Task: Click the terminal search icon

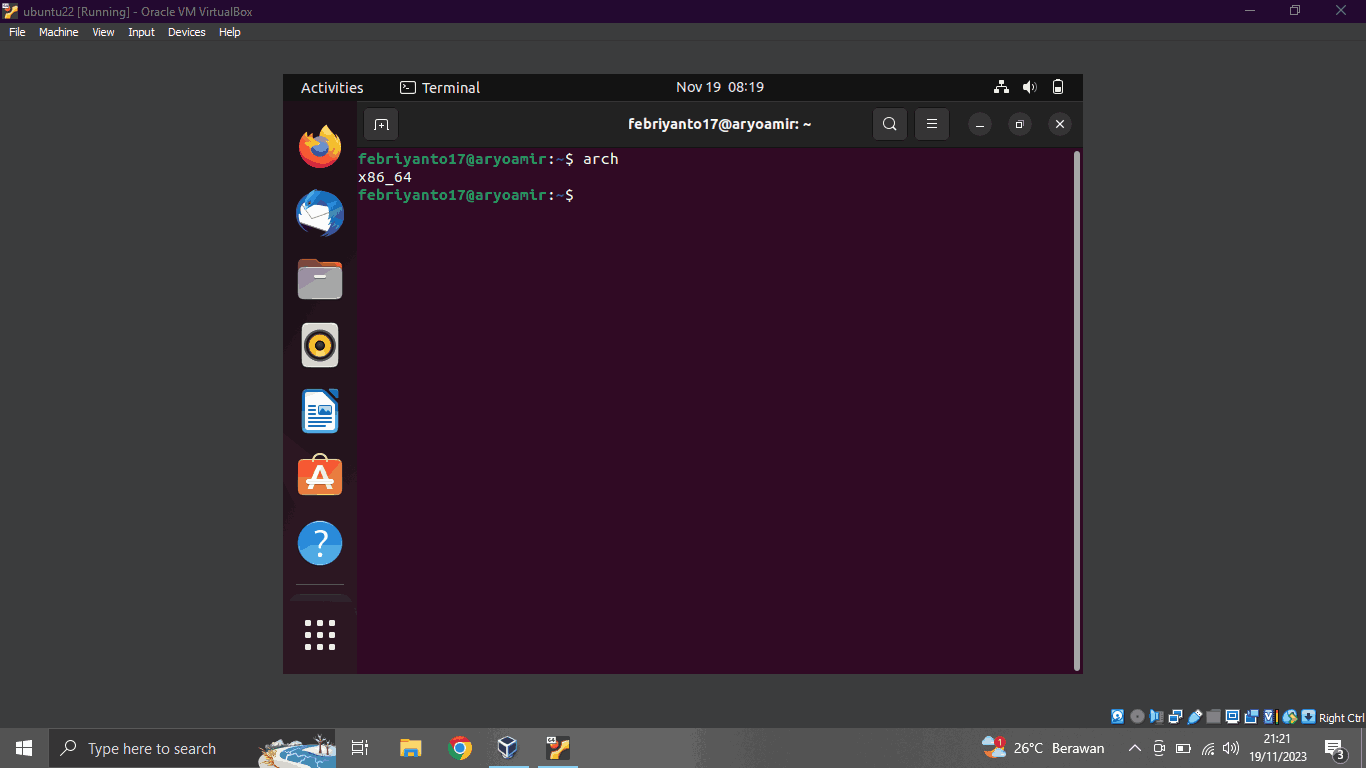Action: click(890, 124)
